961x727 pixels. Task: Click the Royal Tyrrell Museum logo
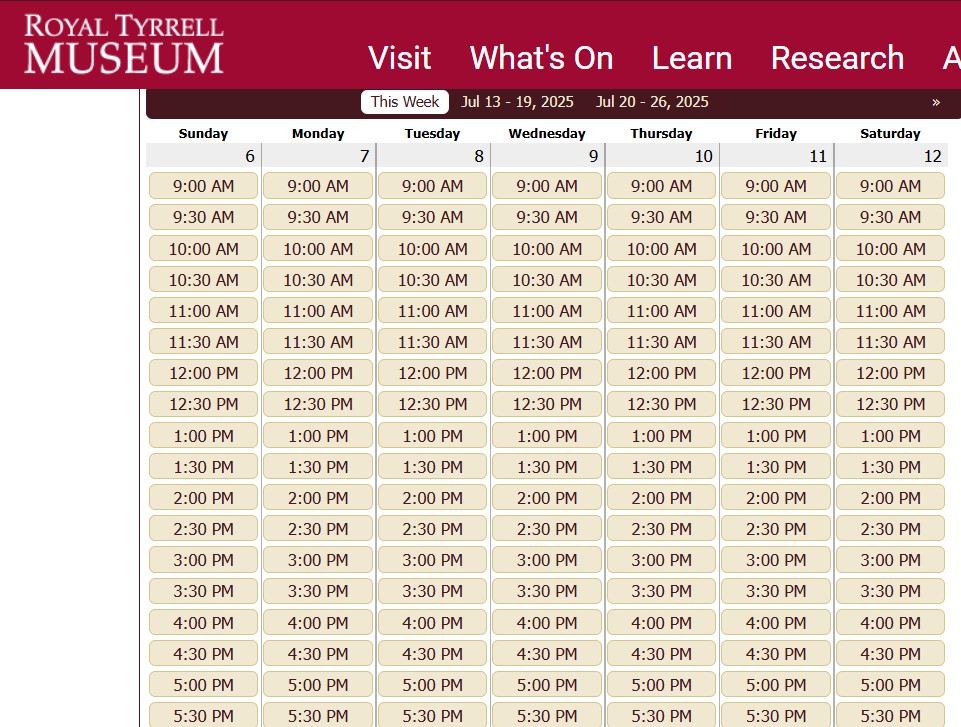pyautogui.click(x=123, y=44)
